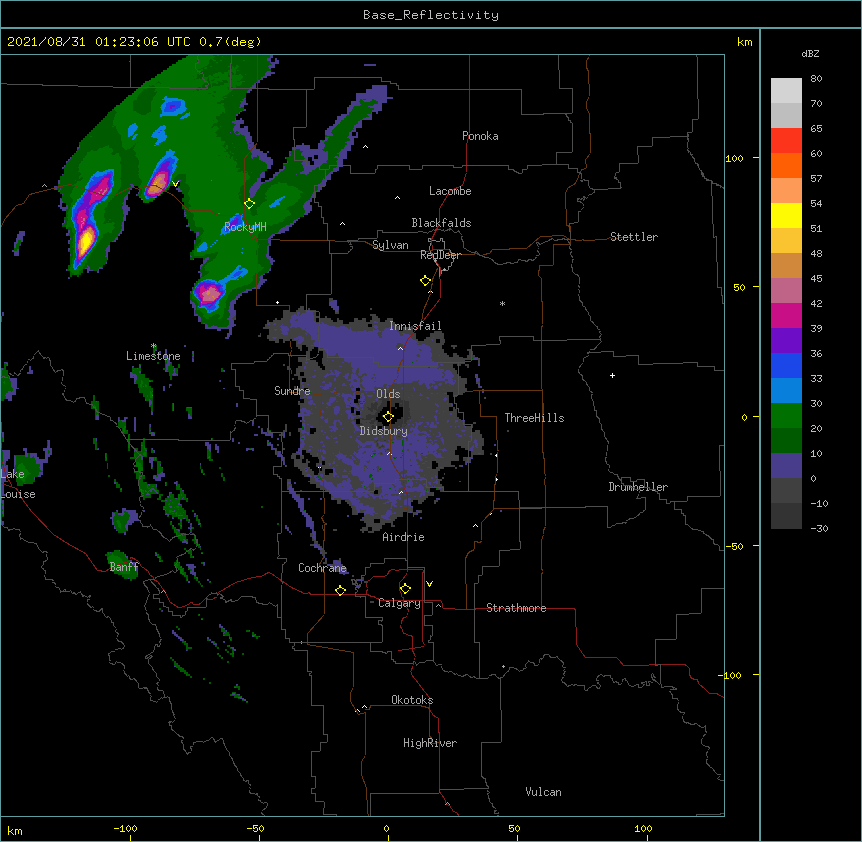Click the Strathmore label

point(516,608)
